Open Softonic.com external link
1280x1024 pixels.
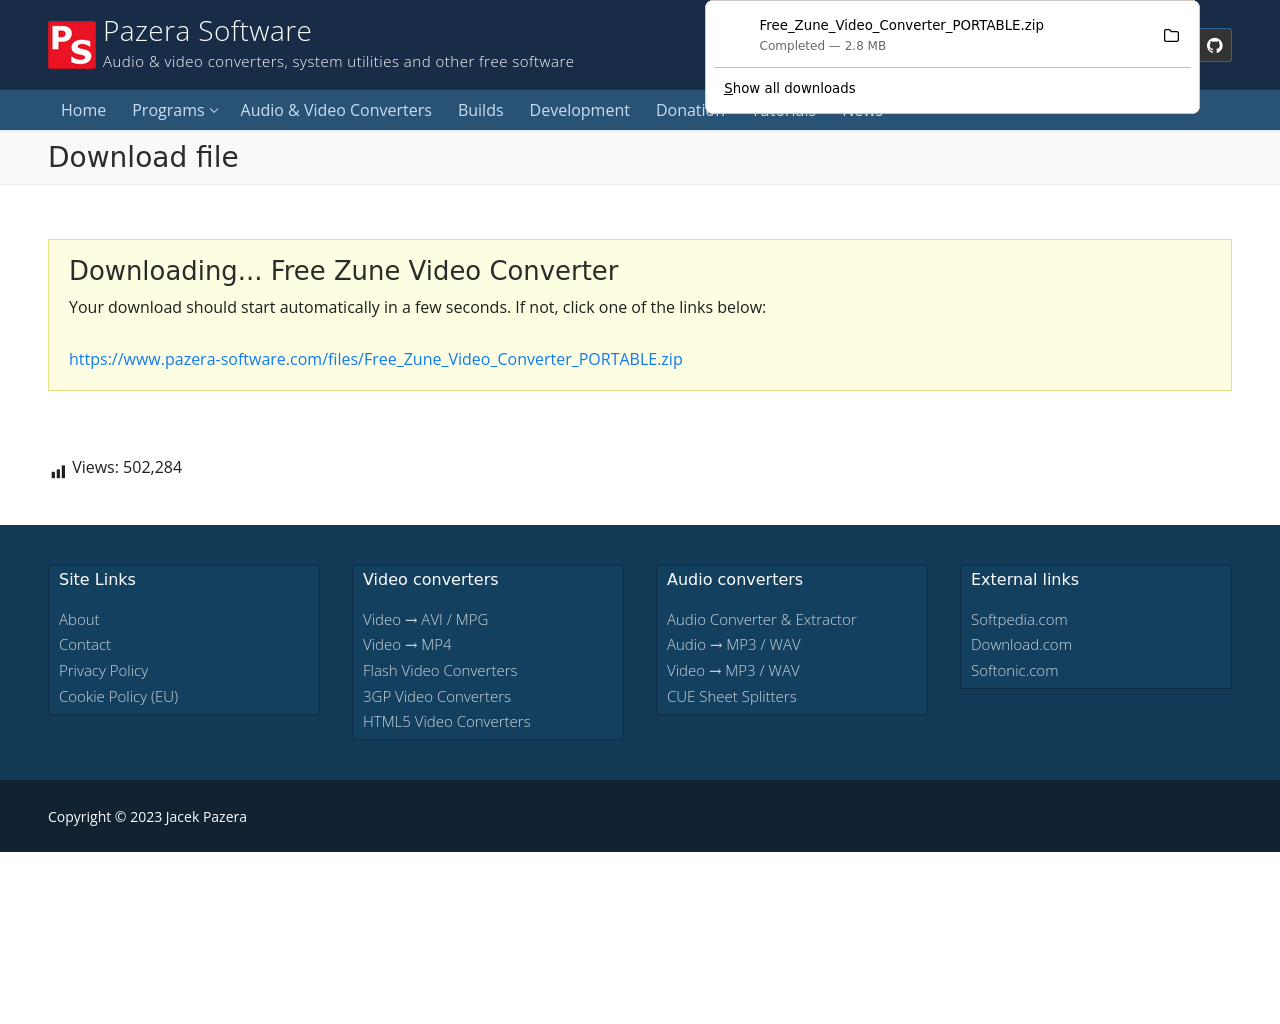[x=1014, y=670]
